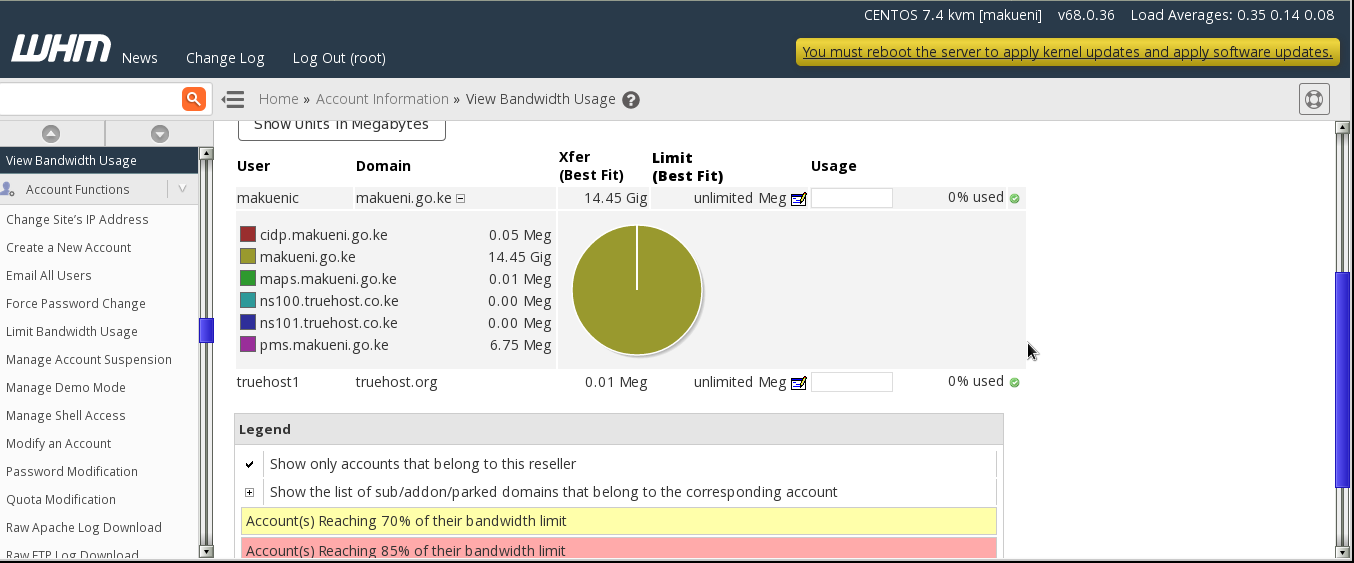
Task: Click Show Units In Megabytes button
Action: [x=341, y=125]
